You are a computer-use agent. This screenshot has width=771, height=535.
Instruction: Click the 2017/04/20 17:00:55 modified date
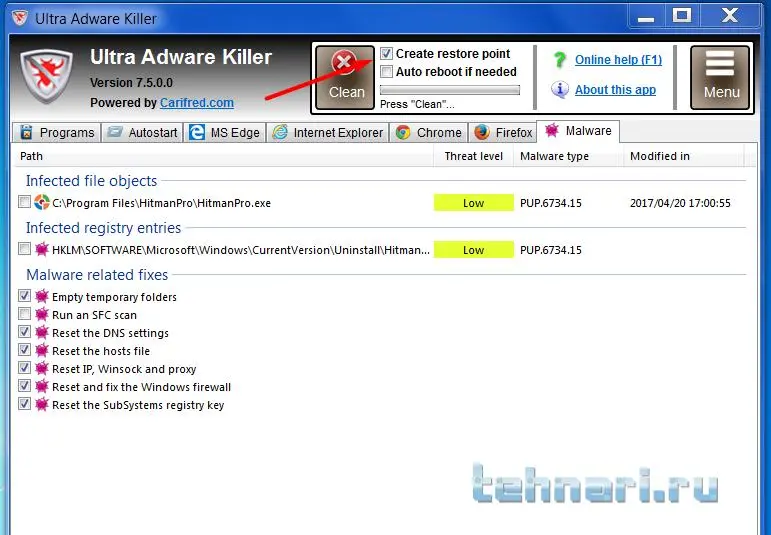point(680,203)
